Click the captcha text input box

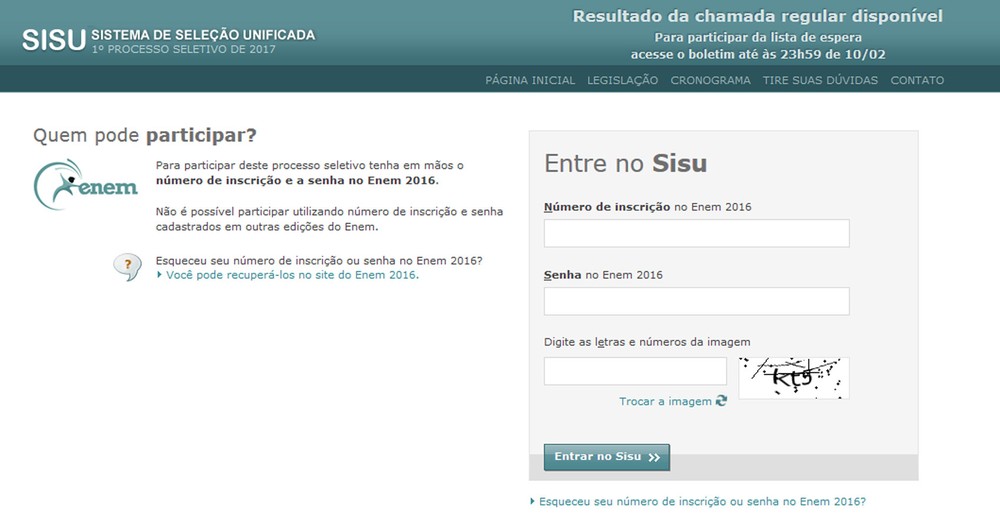[x=635, y=371]
